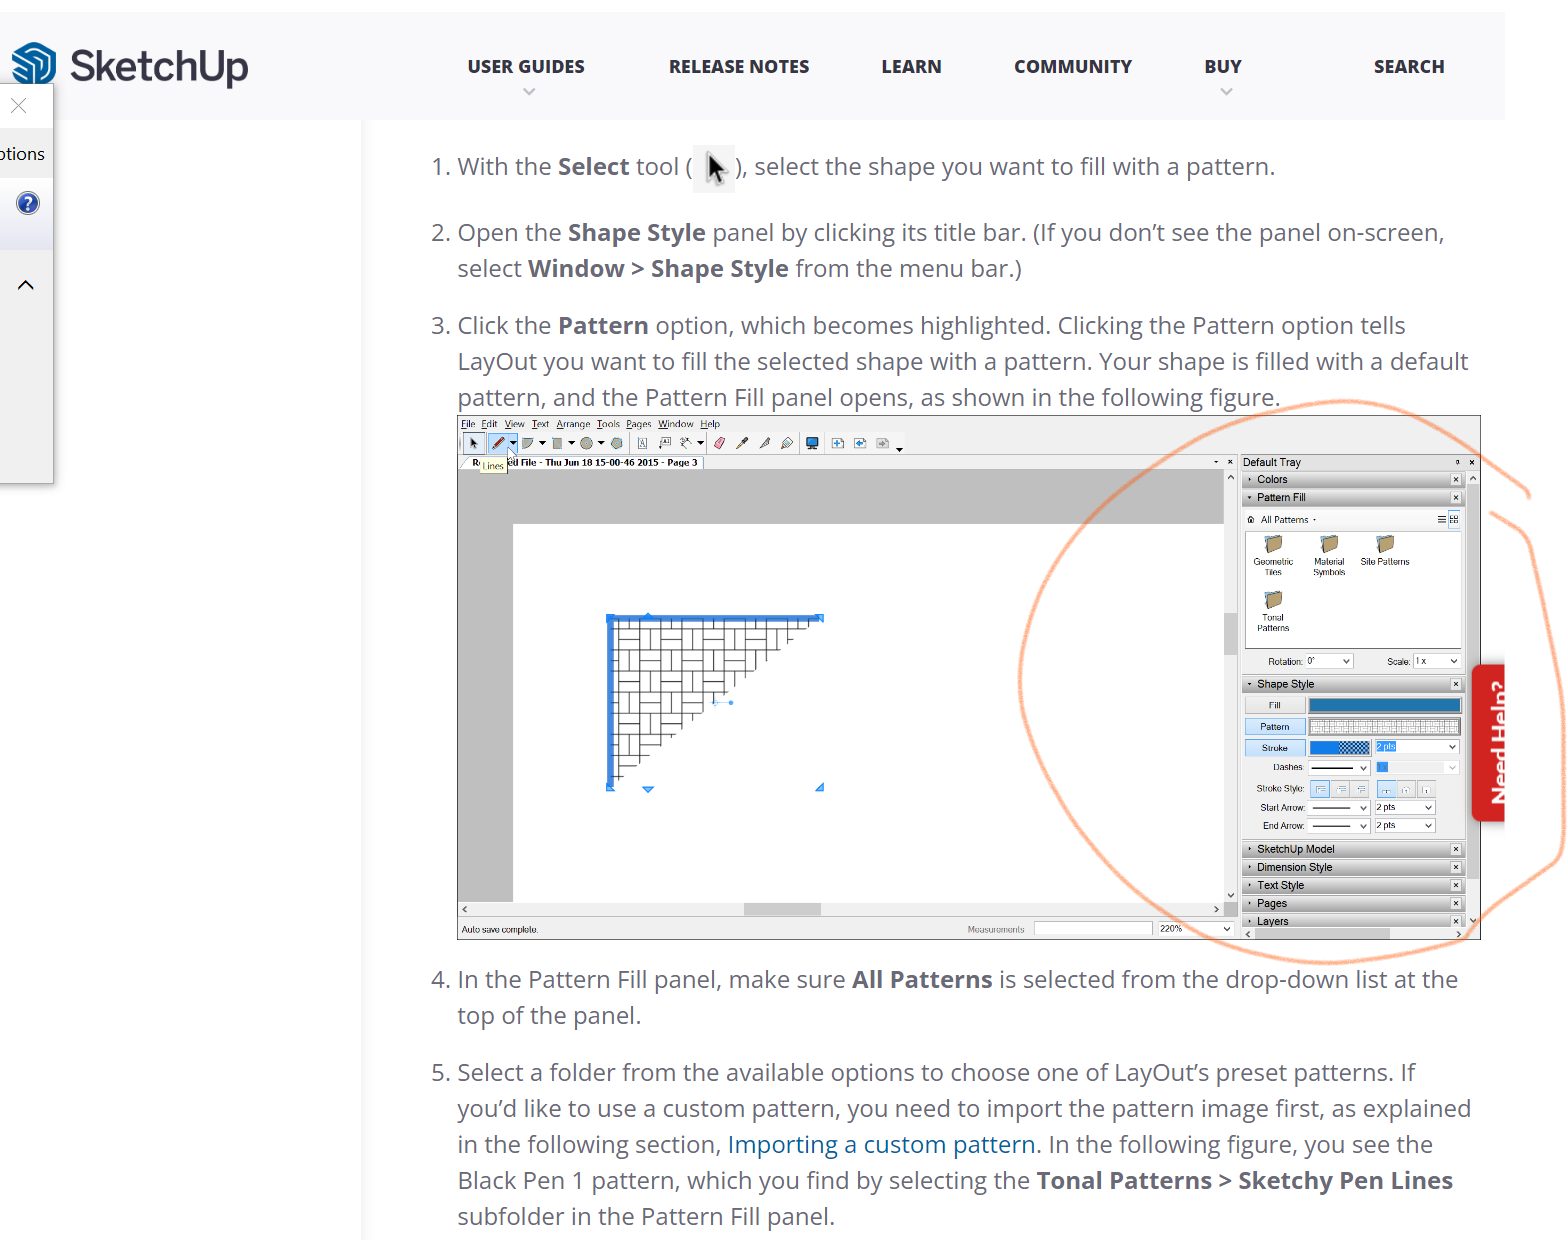1568x1240 pixels.
Task: Toggle the Fill button in Shape Style
Action: 1275,705
